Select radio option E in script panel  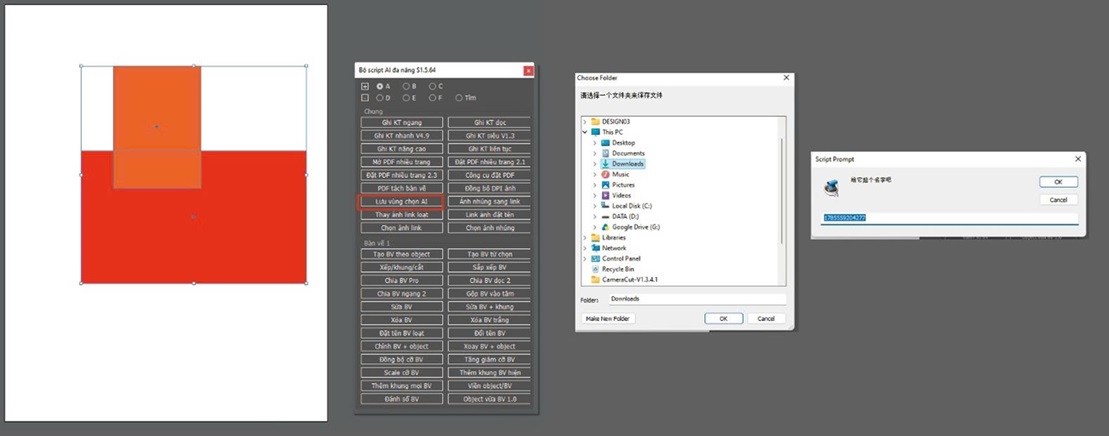[406, 98]
